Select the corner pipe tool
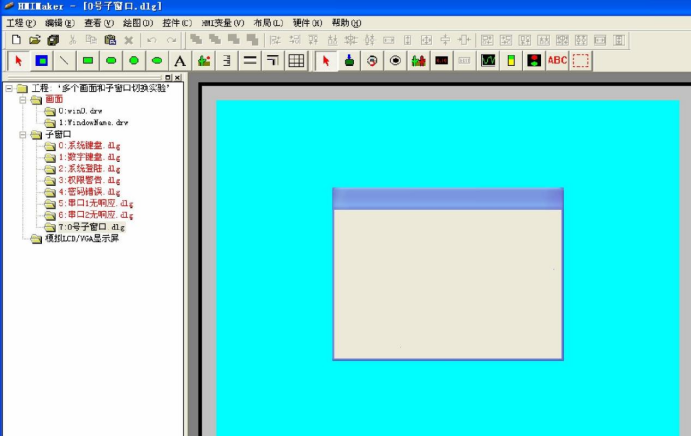 (x=273, y=60)
